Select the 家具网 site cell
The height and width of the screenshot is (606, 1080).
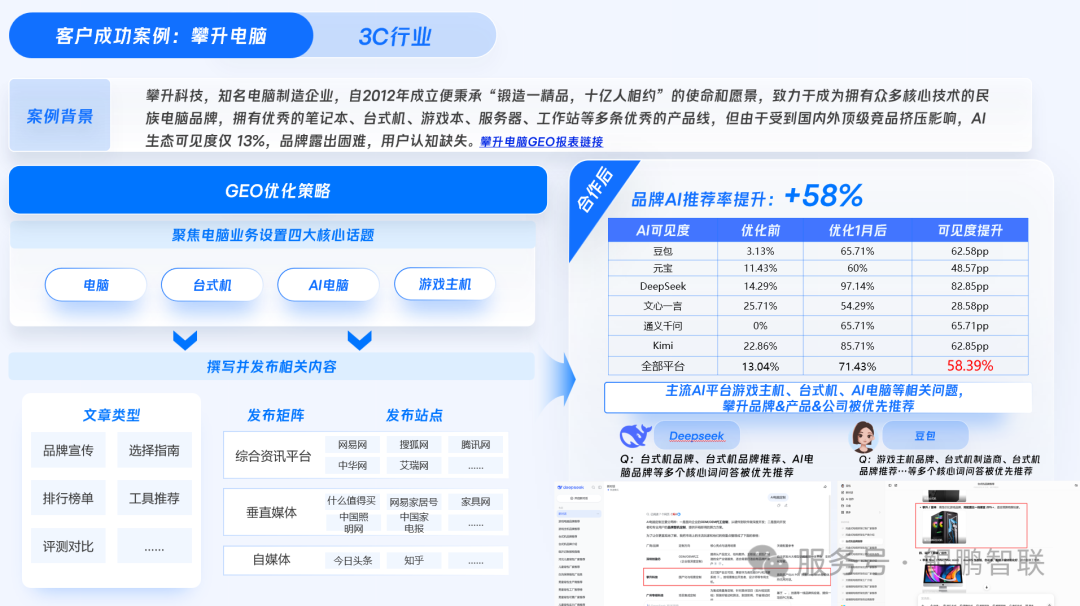475,502
